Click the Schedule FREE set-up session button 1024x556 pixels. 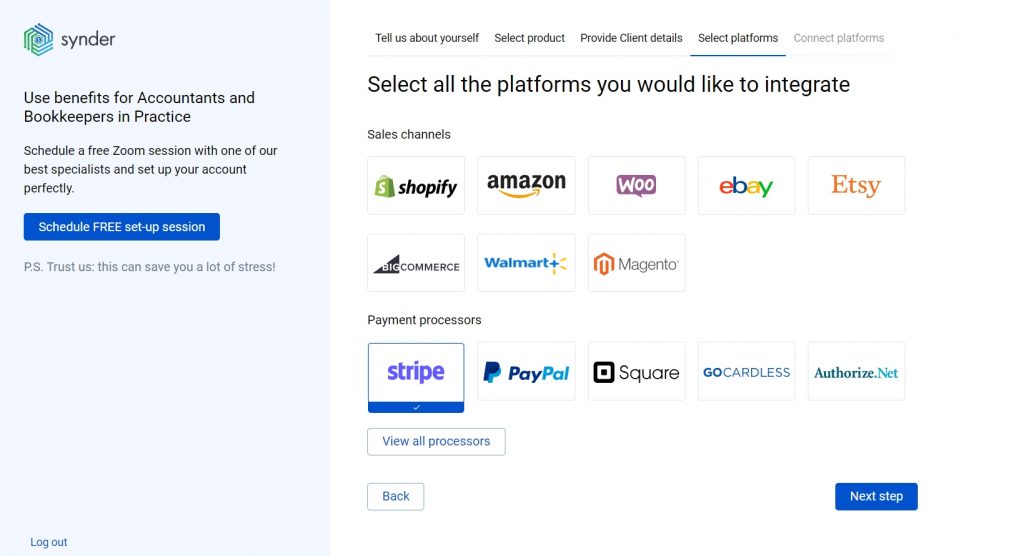click(x=121, y=227)
